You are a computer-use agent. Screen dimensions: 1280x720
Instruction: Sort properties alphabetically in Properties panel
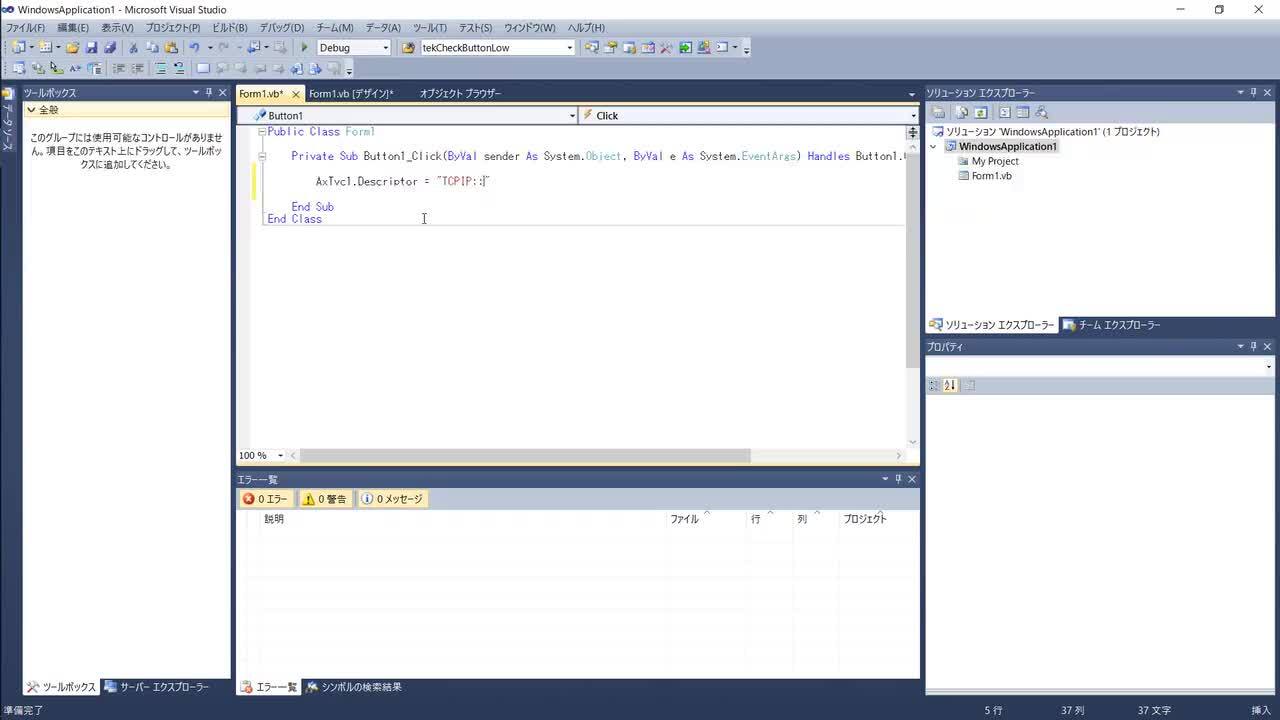pos(950,385)
